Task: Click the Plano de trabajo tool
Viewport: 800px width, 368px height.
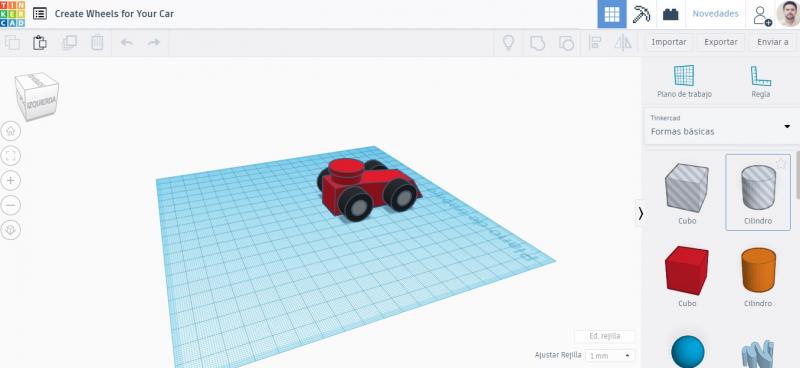Action: click(684, 82)
